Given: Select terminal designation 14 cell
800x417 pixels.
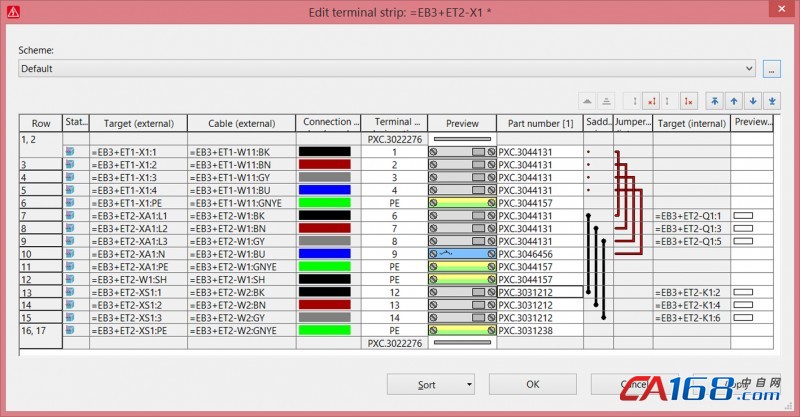Looking at the screenshot, I should [394, 317].
